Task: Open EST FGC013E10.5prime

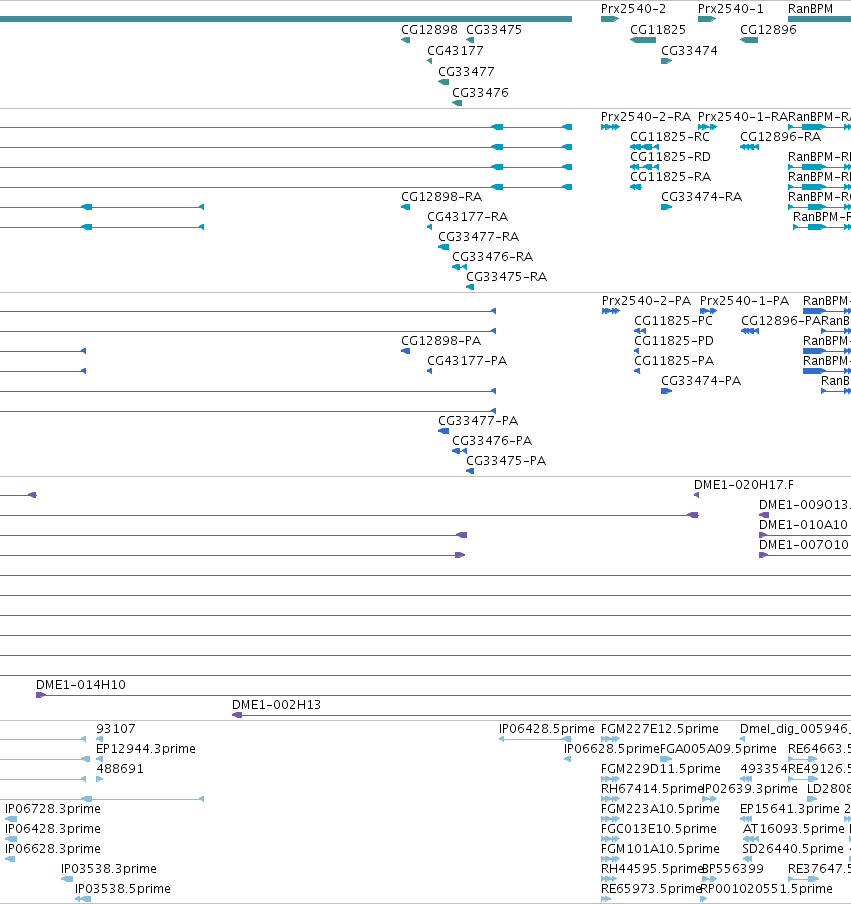Action: tap(658, 828)
